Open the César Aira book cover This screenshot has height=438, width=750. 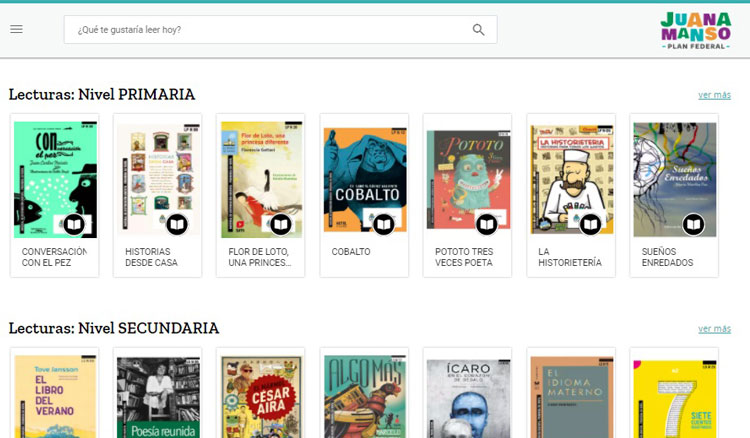point(262,396)
